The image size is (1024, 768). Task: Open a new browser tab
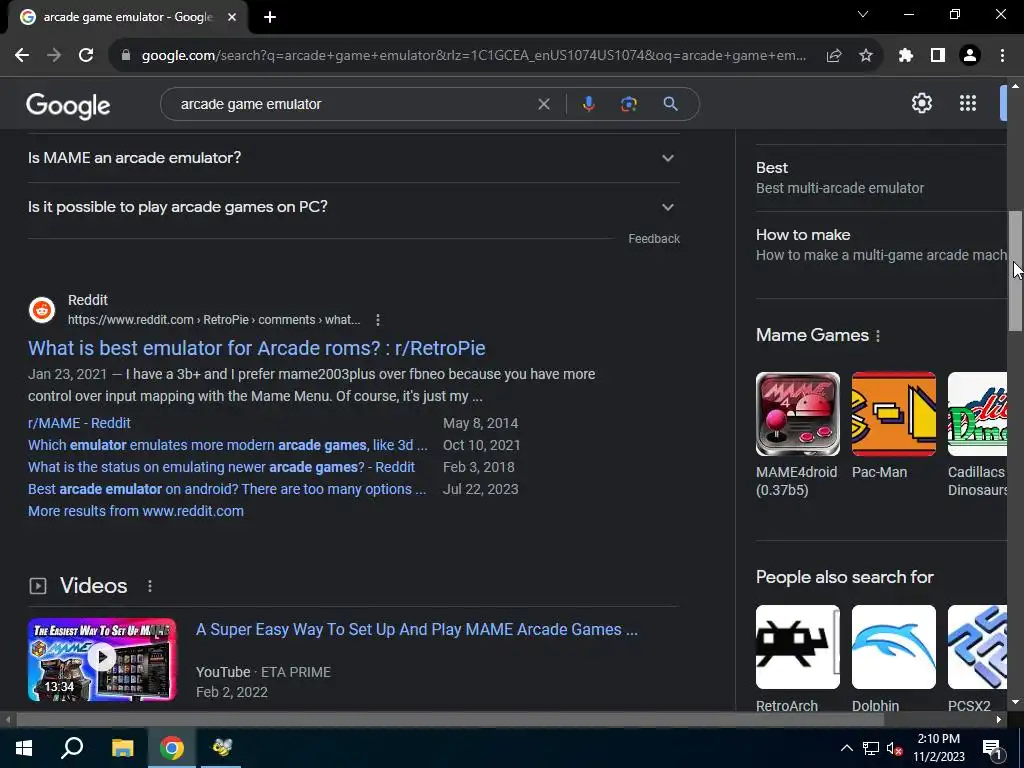coord(270,17)
